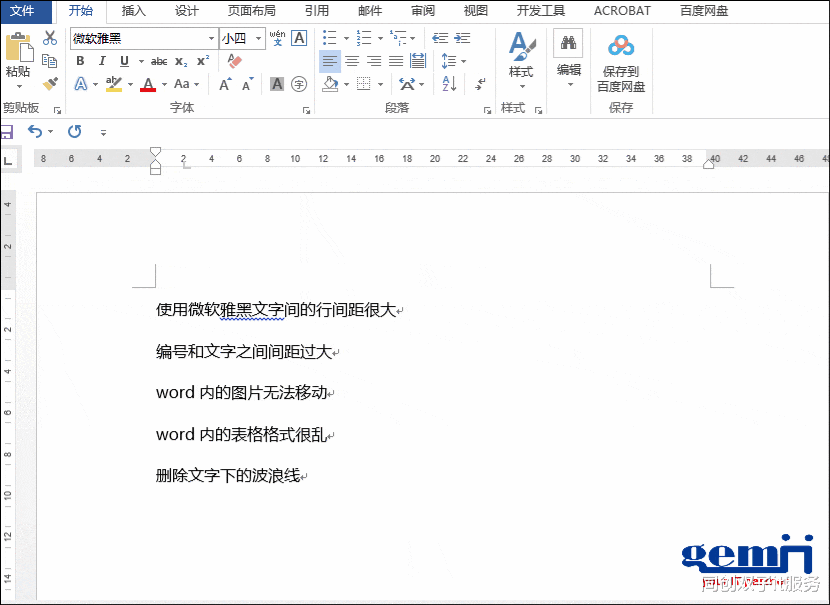
Task: Redo the last action
Action: (75, 131)
